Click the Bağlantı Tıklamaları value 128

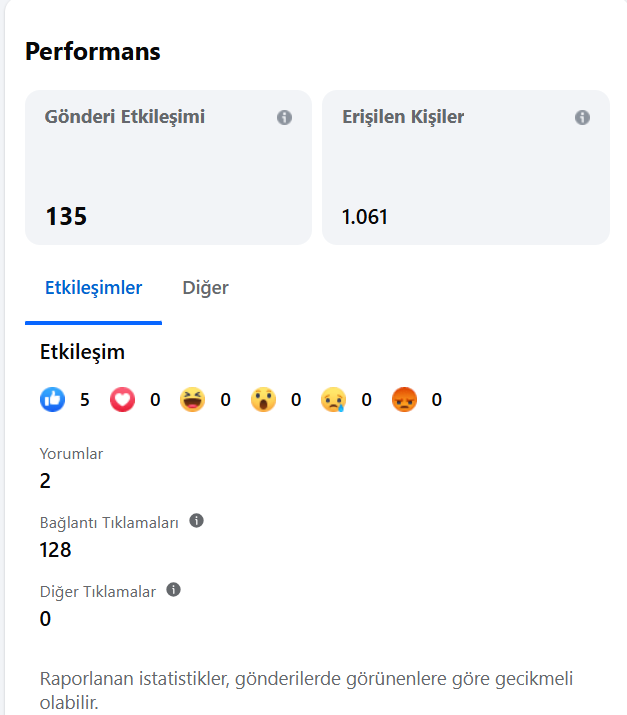tap(56, 549)
